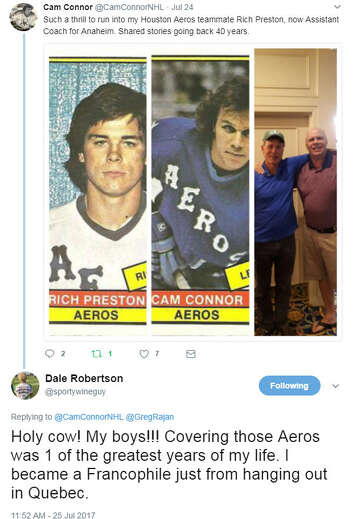This screenshot has width=360, height=519.
Task: Open Cam Connor's profile avatar
Action: [23, 17]
